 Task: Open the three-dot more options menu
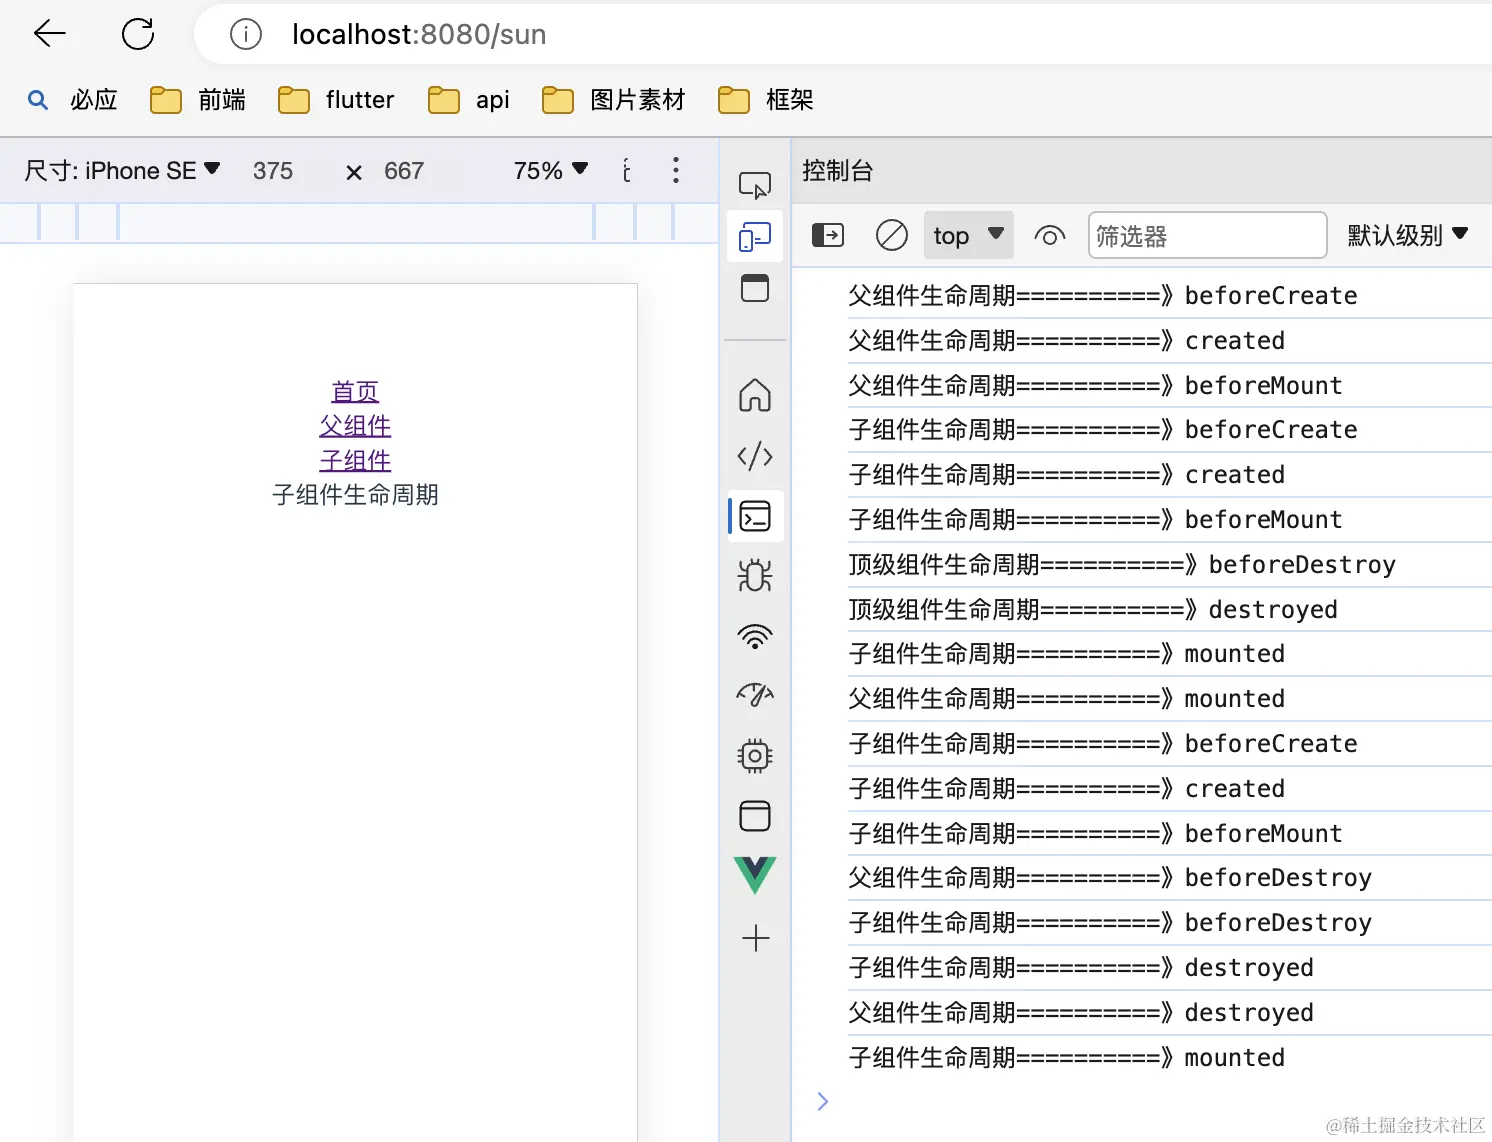676,170
